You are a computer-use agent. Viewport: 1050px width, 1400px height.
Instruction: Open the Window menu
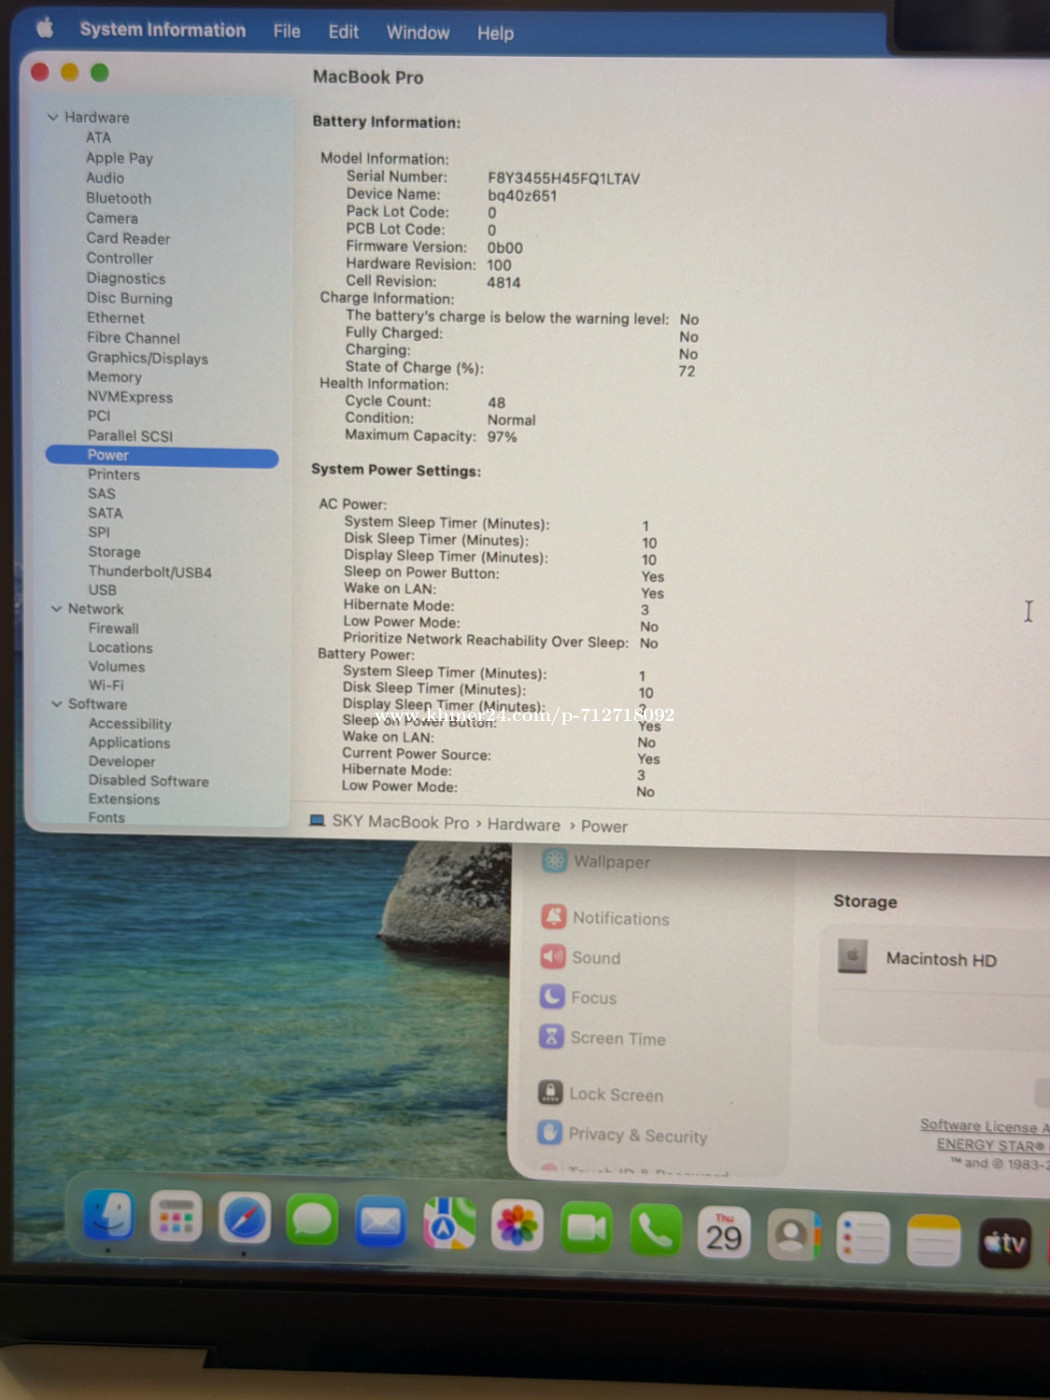[417, 32]
